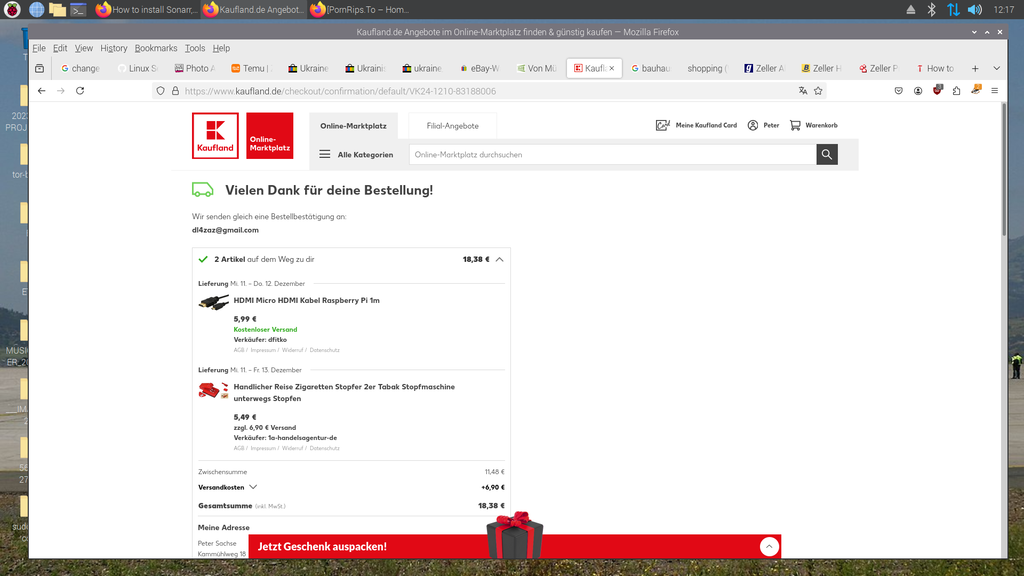Open the Edit menu
Screen dimensions: 1024x576
60,48
